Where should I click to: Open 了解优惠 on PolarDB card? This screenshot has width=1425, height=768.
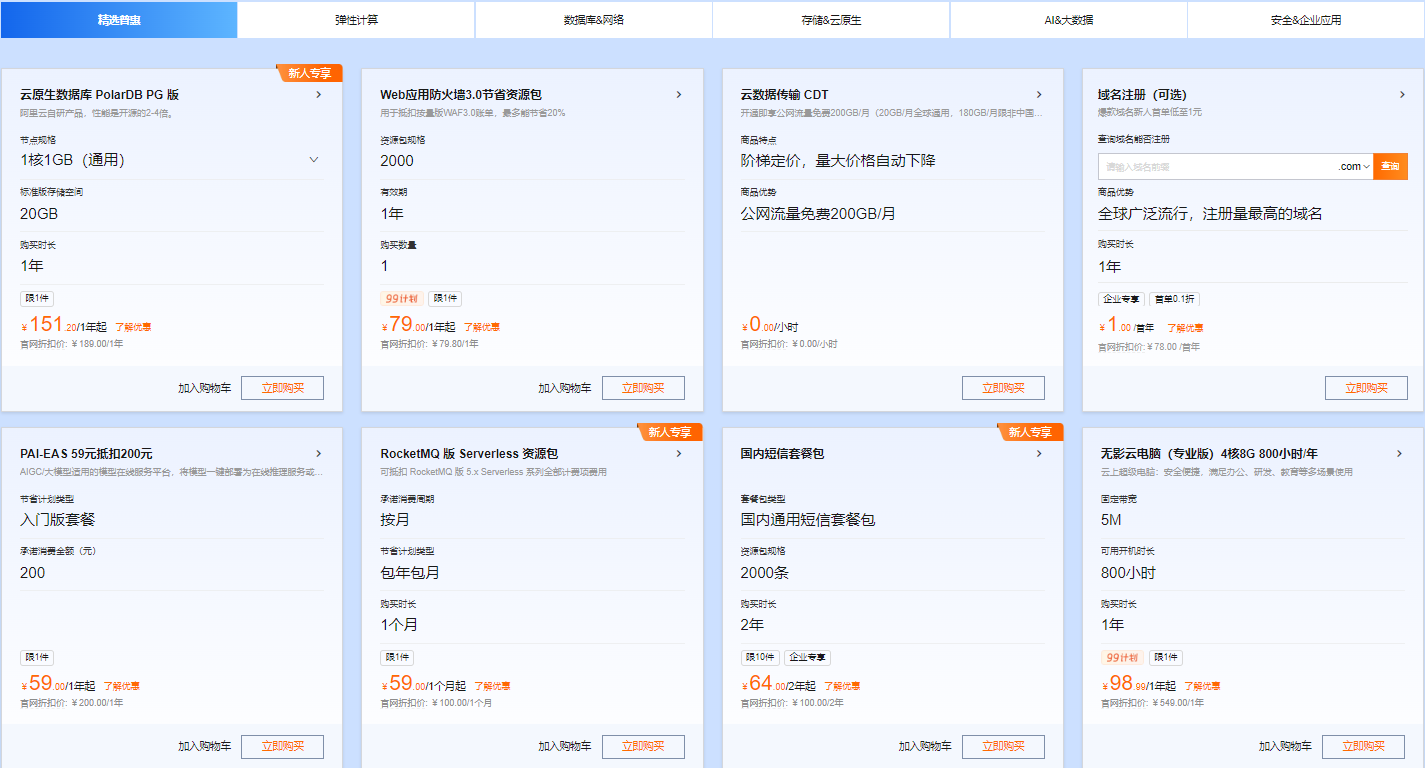click(133, 327)
